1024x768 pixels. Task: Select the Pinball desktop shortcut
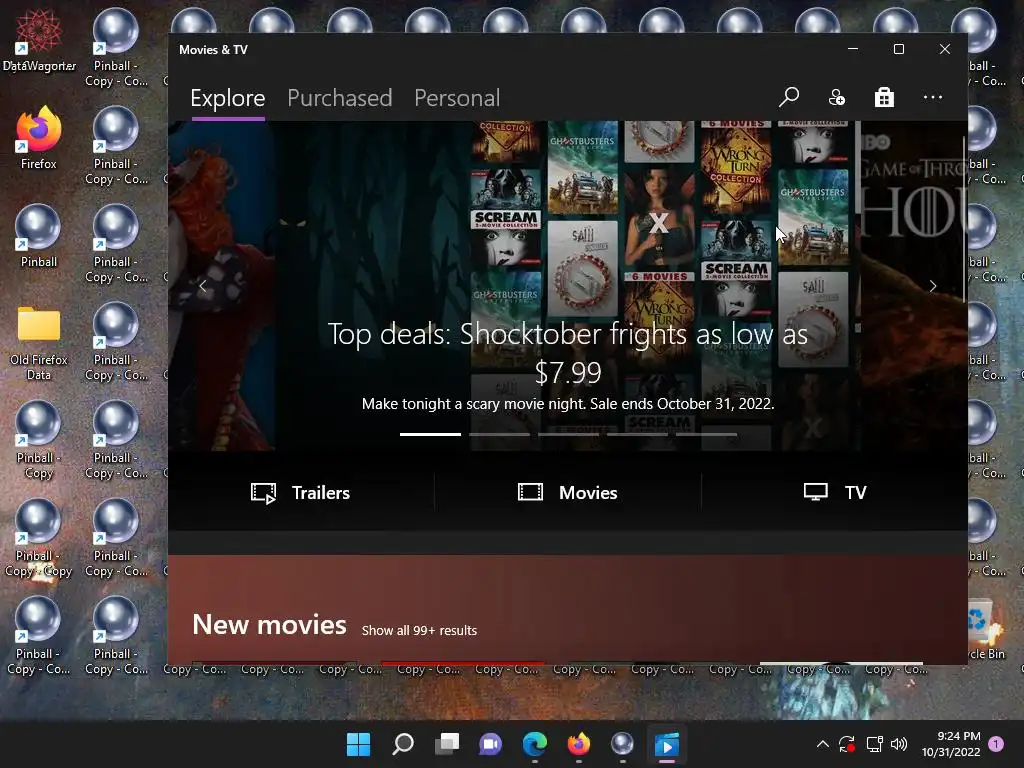(x=39, y=236)
